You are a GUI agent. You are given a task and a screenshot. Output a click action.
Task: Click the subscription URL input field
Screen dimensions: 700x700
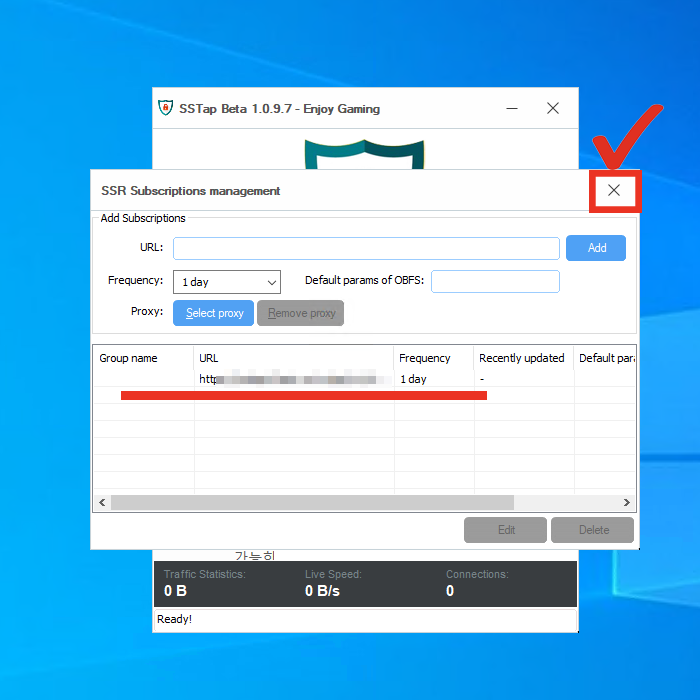(x=366, y=248)
